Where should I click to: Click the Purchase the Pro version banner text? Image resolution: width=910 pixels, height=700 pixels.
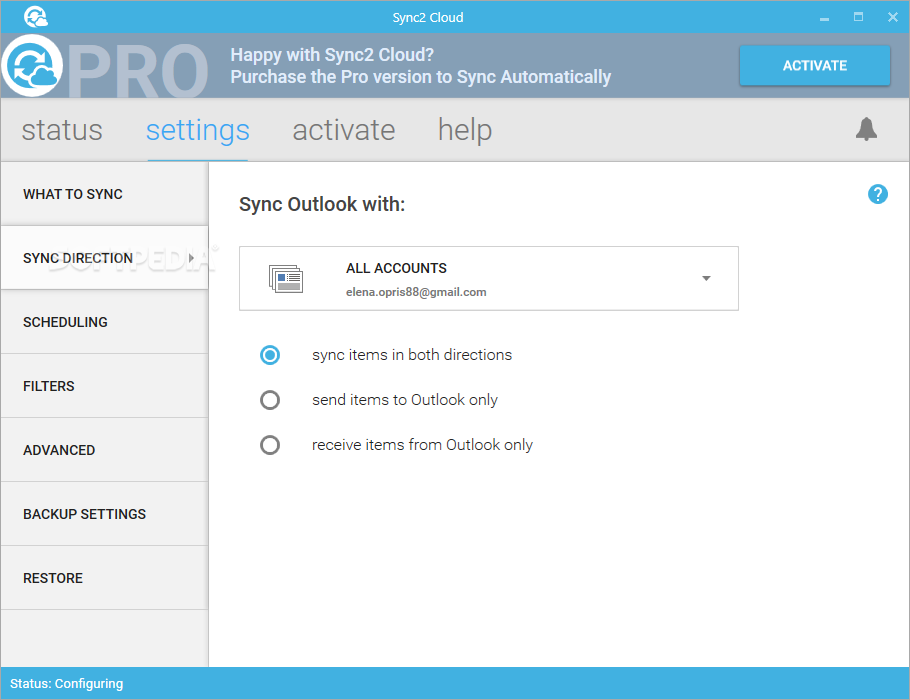pos(420,77)
